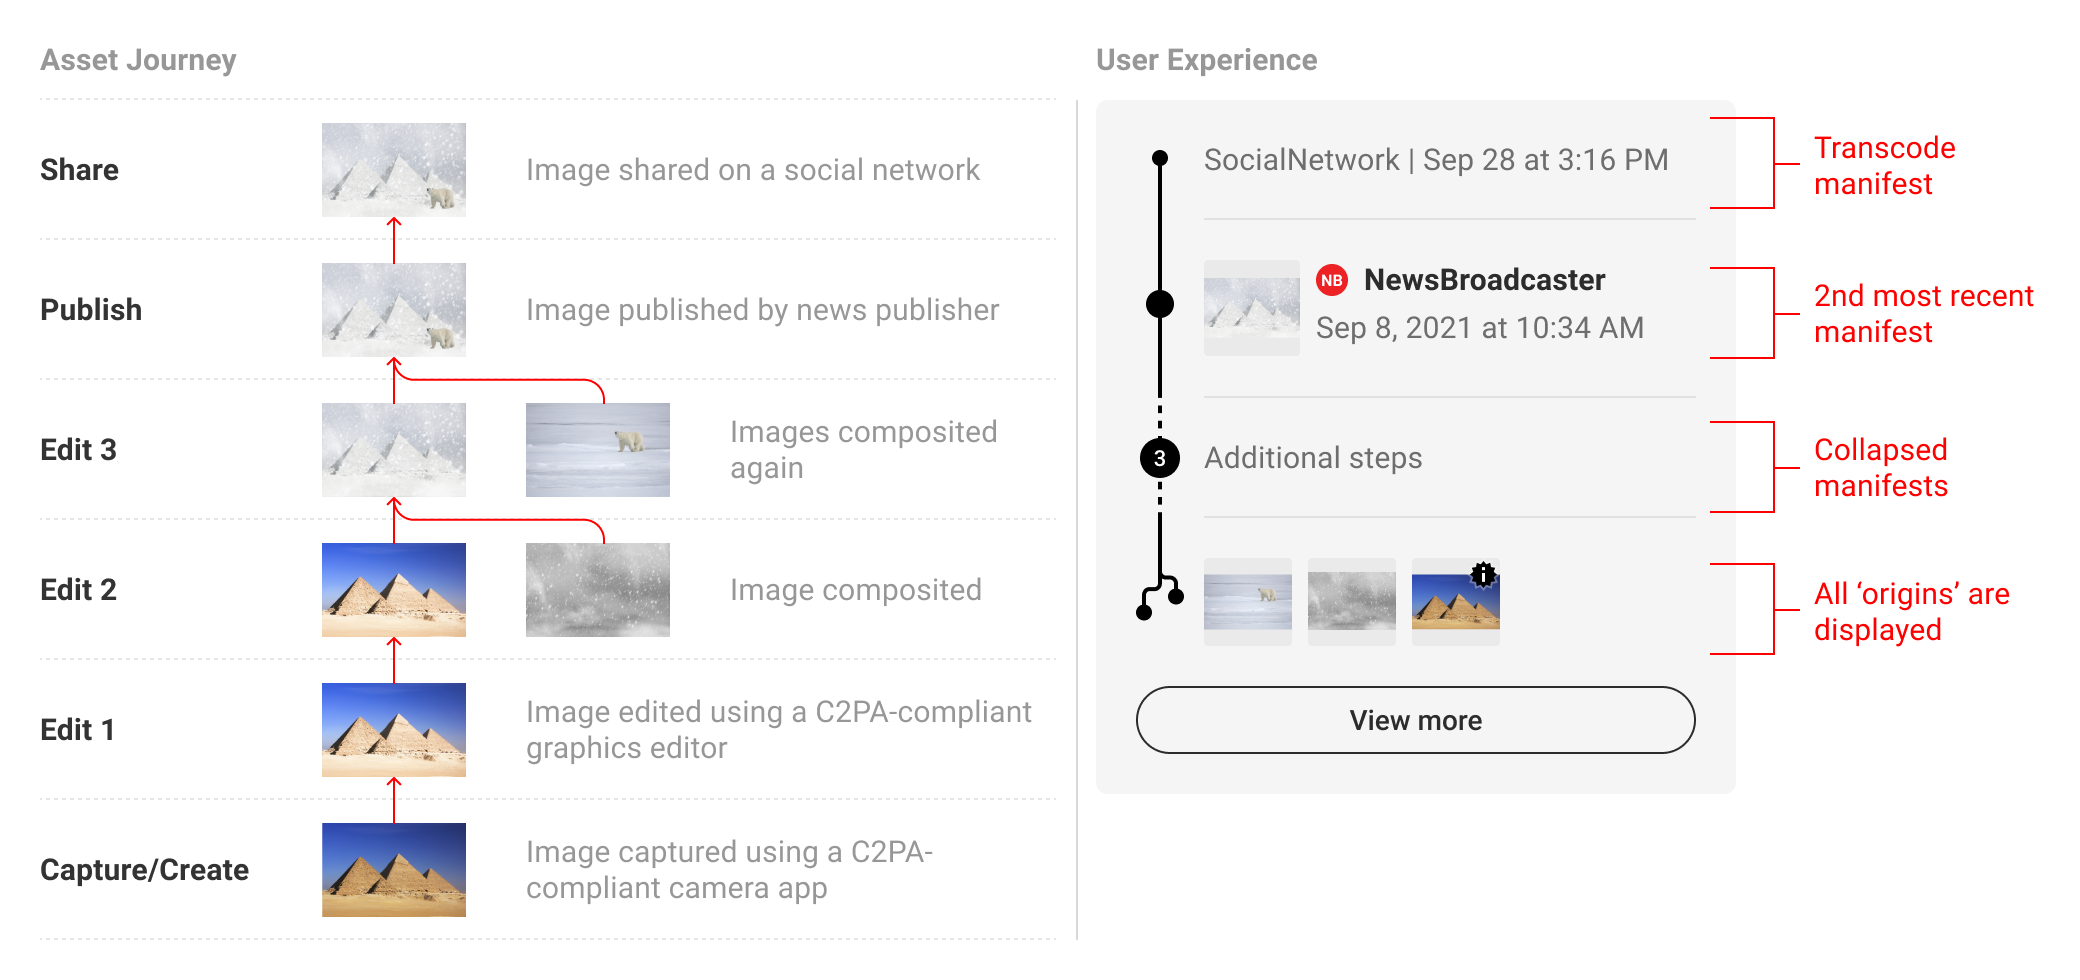2080x980 pixels.
Task: Select the SocialNetwork timeline dot
Action: point(1160,158)
